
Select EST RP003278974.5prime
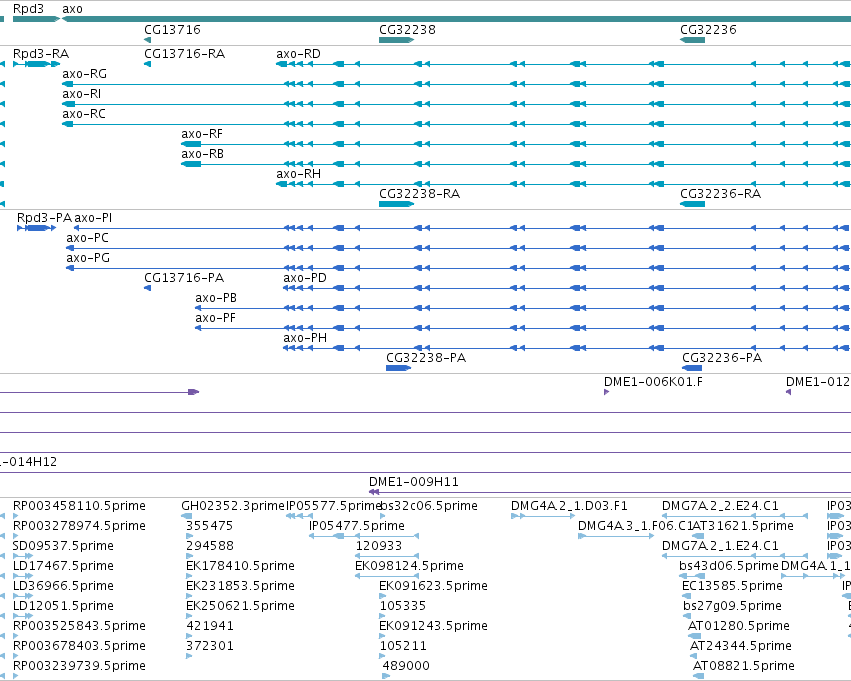tap(79, 526)
